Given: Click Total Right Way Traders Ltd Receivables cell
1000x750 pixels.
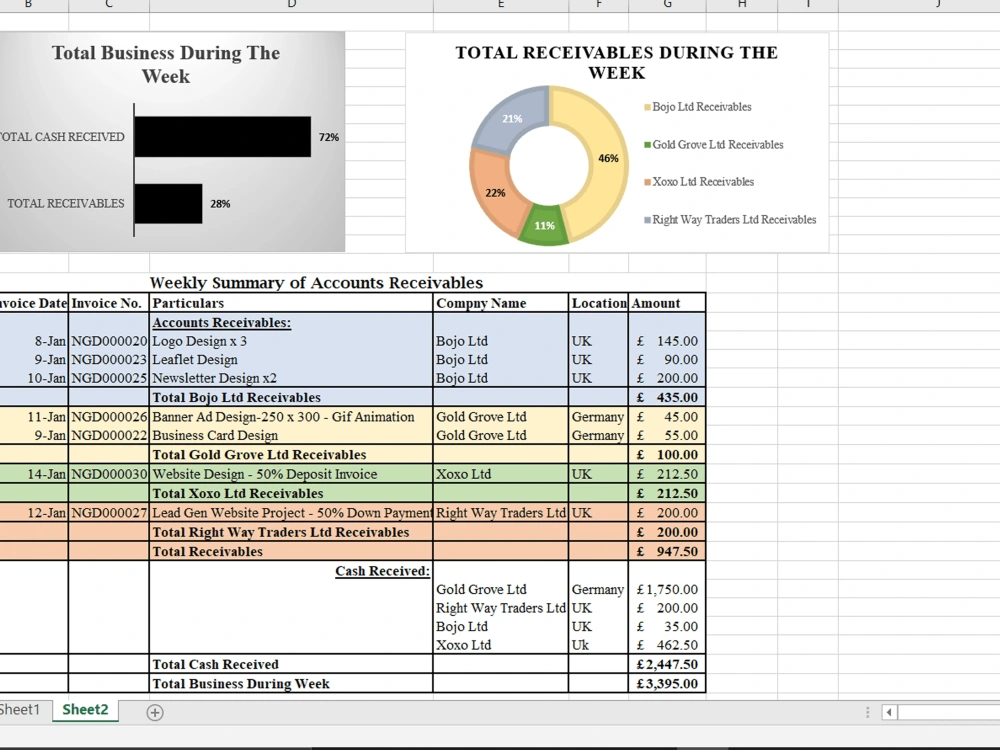Looking at the screenshot, I should pos(291,533).
